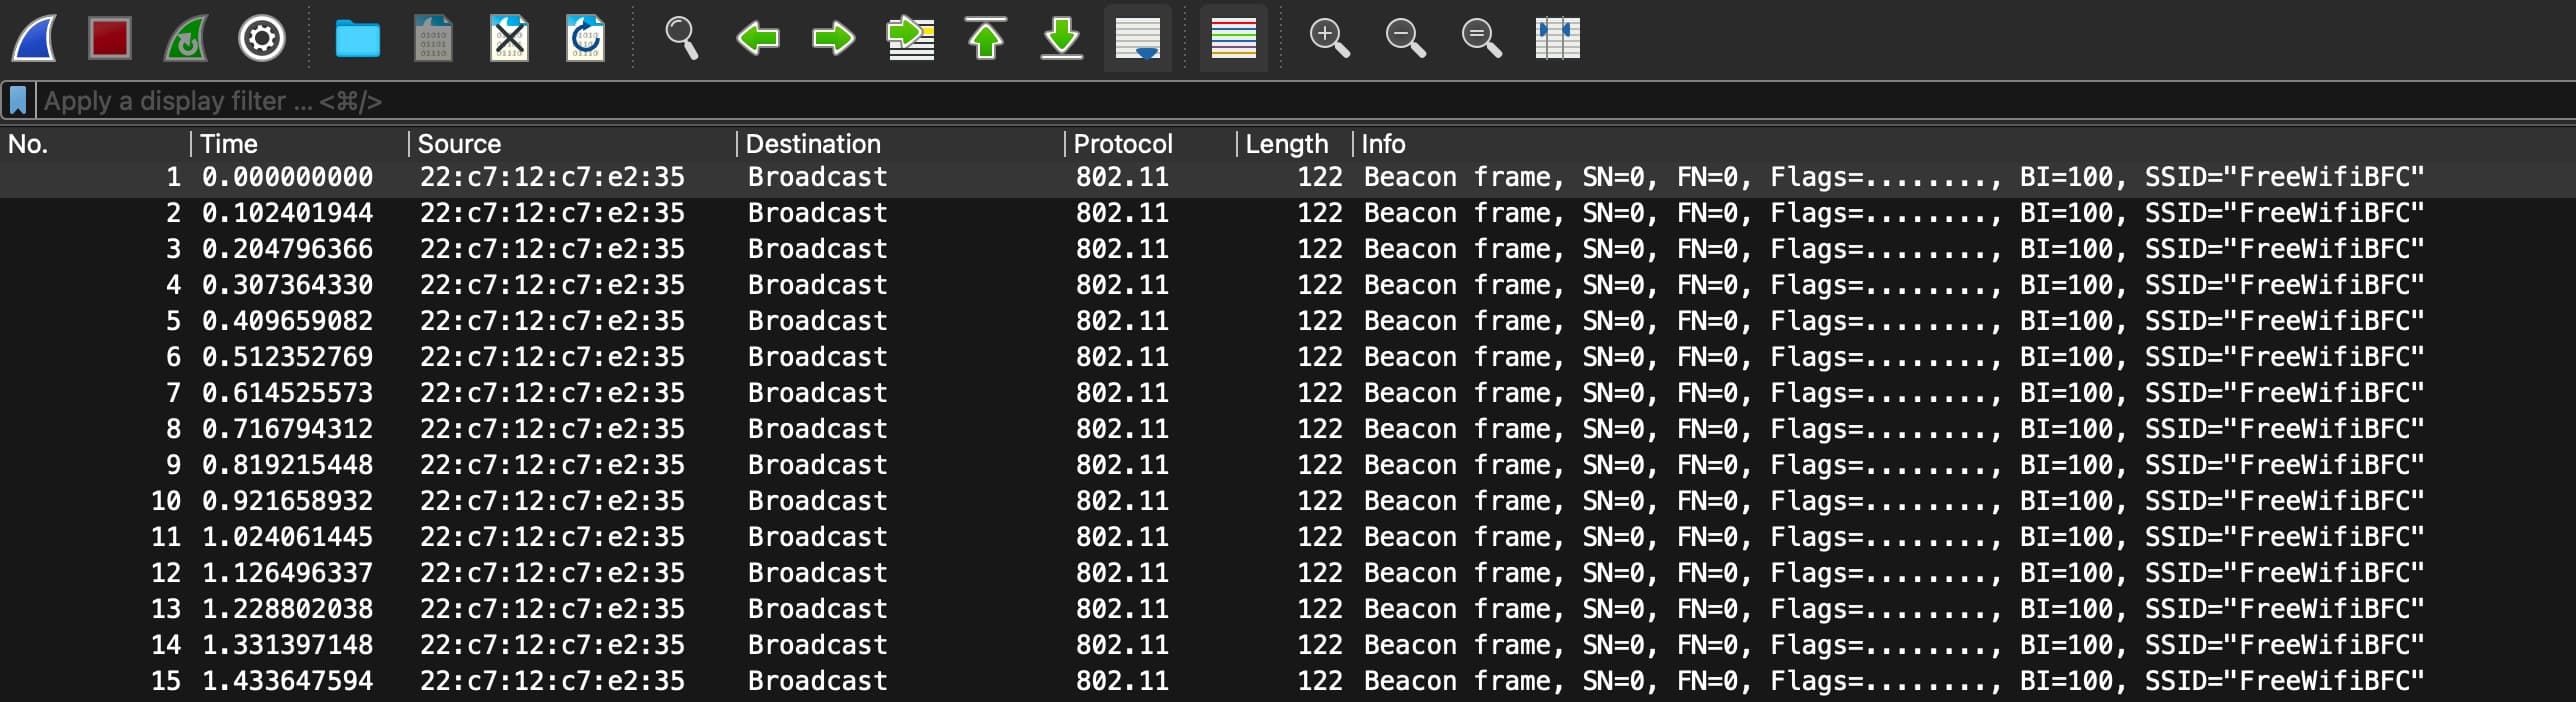Image resolution: width=2576 pixels, height=702 pixels.
Task: Select packet at time 0.102401944
Action: (1288, 214)
